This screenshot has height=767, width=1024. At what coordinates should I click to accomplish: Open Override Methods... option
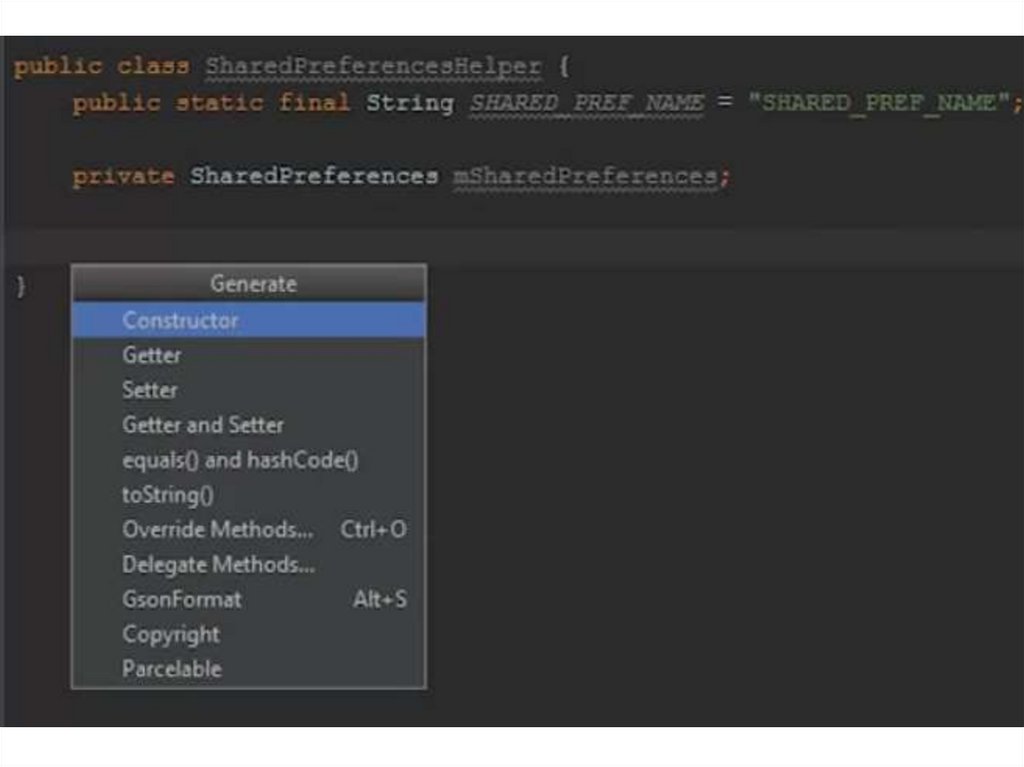point(217,530)
